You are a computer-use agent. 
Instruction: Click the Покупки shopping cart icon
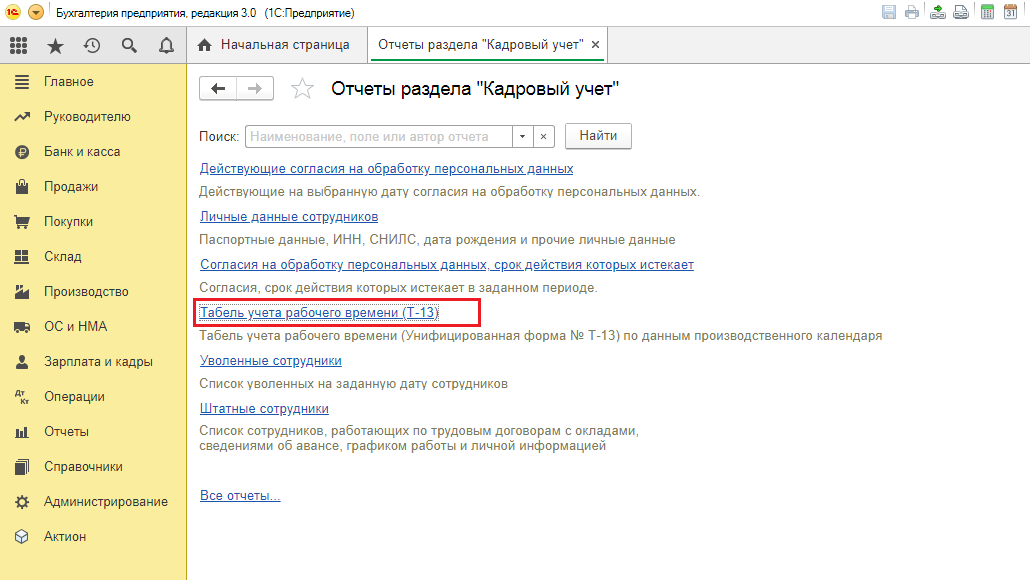coord(22,221)
